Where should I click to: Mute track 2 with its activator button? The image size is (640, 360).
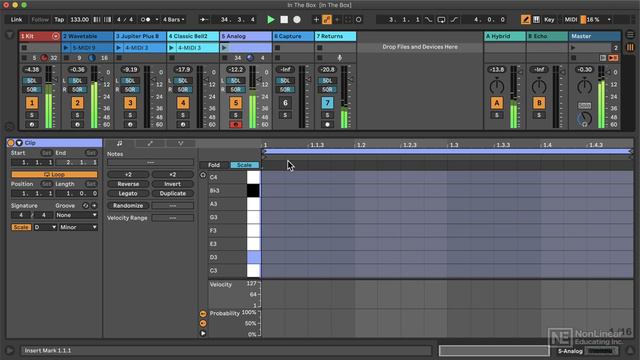[77, 103]
